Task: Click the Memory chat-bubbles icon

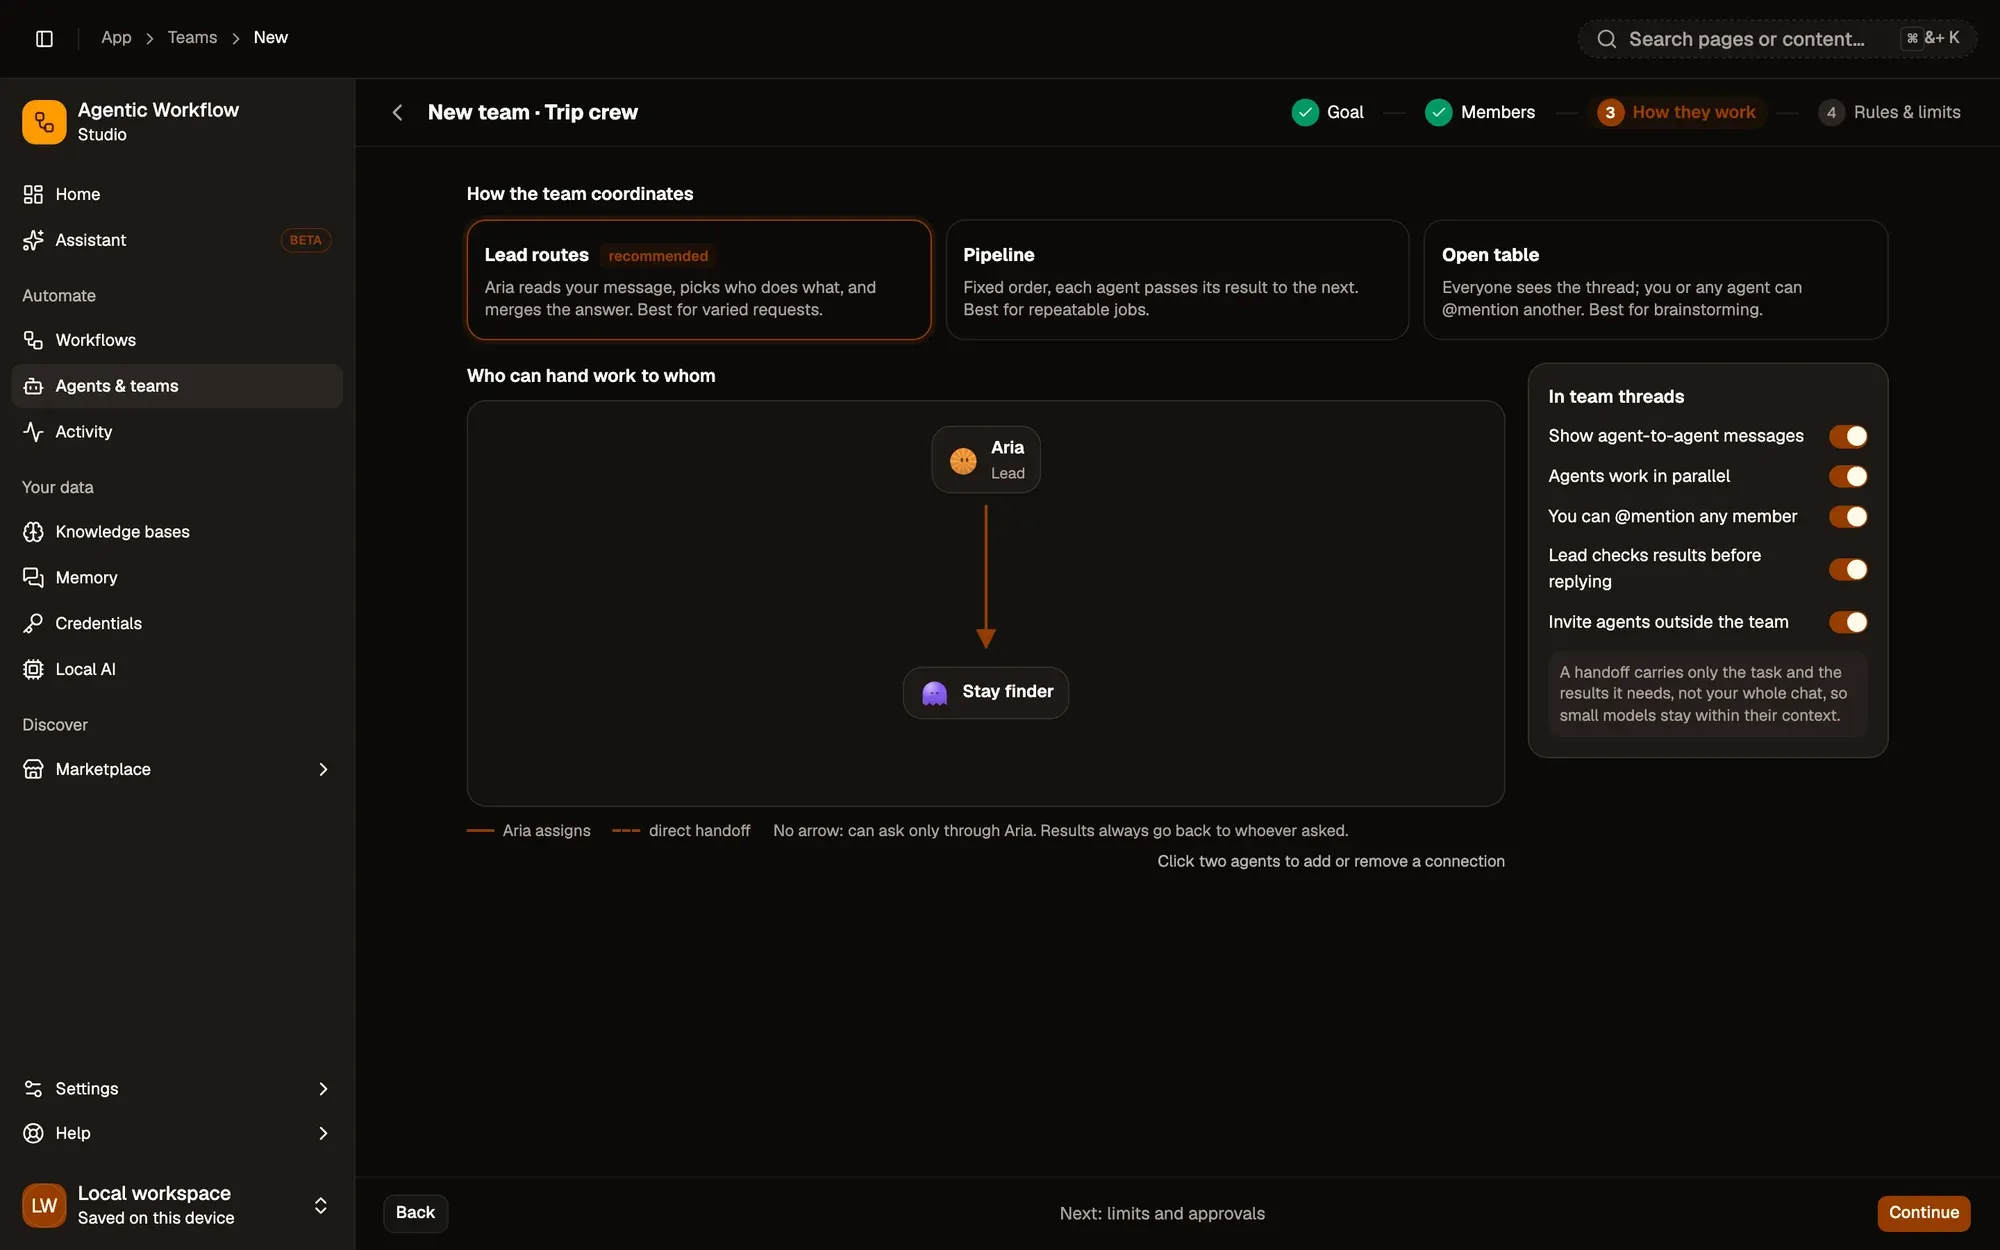Action: [x=33, y=578]
